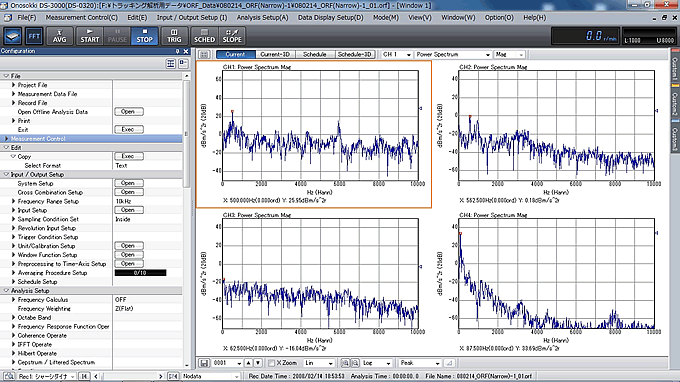Pin the Configuration panel
The height and width of the screenshot is (382, 680).
pos(177,51)
